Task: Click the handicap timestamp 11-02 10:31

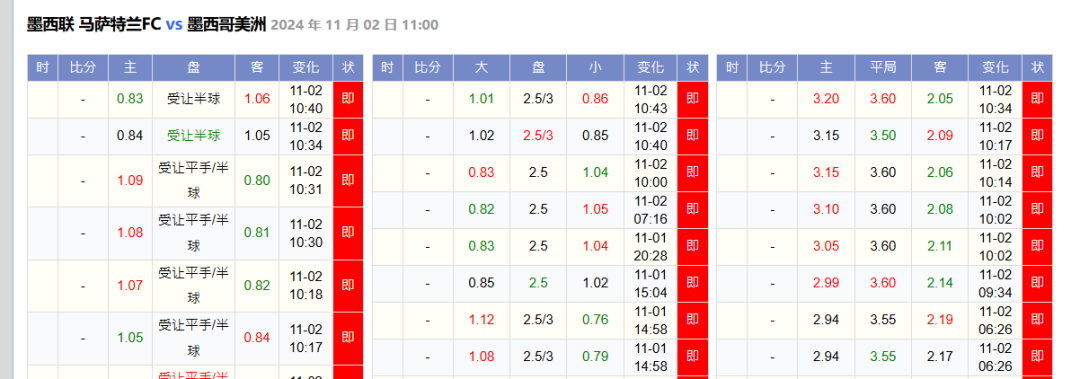Action: tap(306, 180)
